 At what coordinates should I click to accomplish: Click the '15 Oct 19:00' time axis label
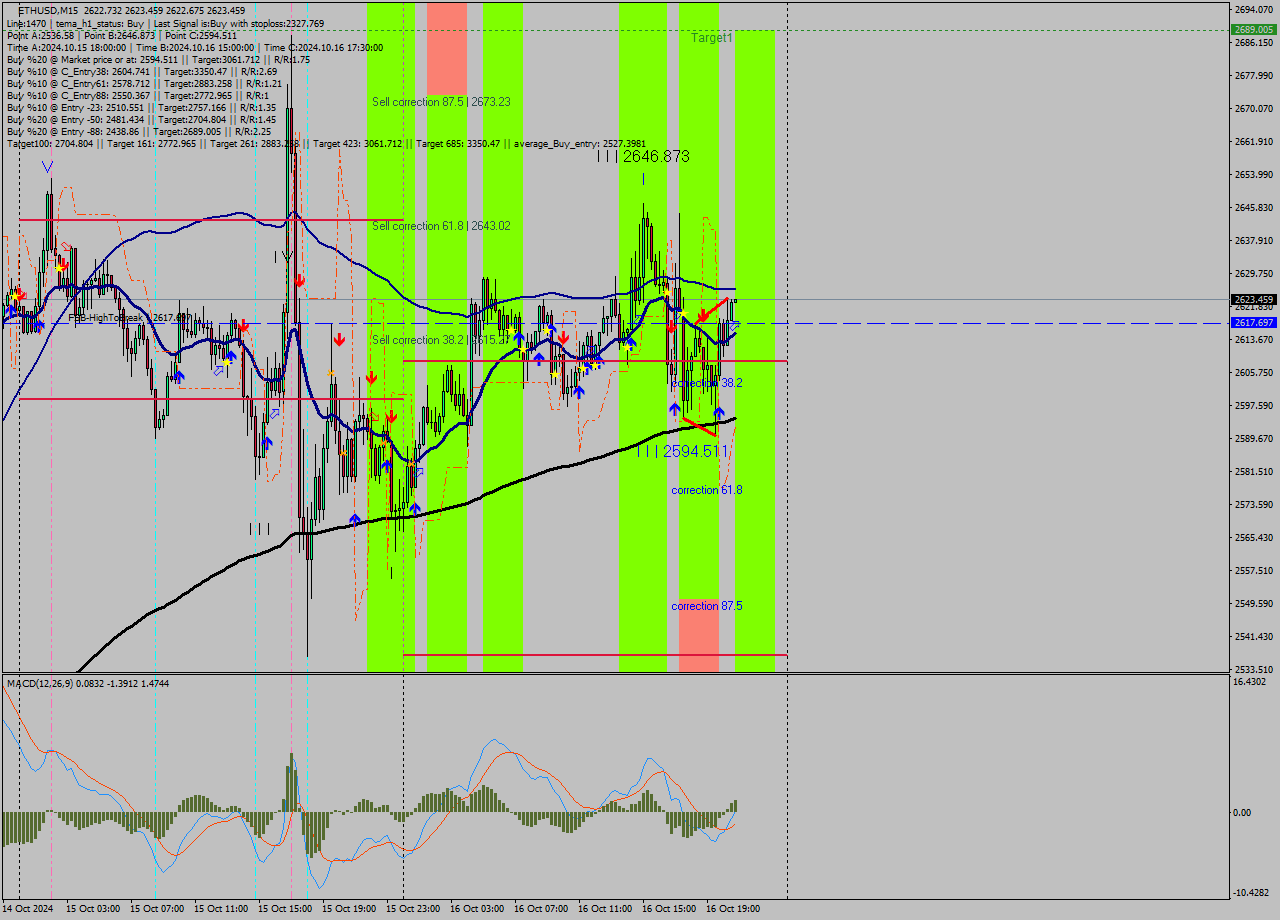point(350,909)
